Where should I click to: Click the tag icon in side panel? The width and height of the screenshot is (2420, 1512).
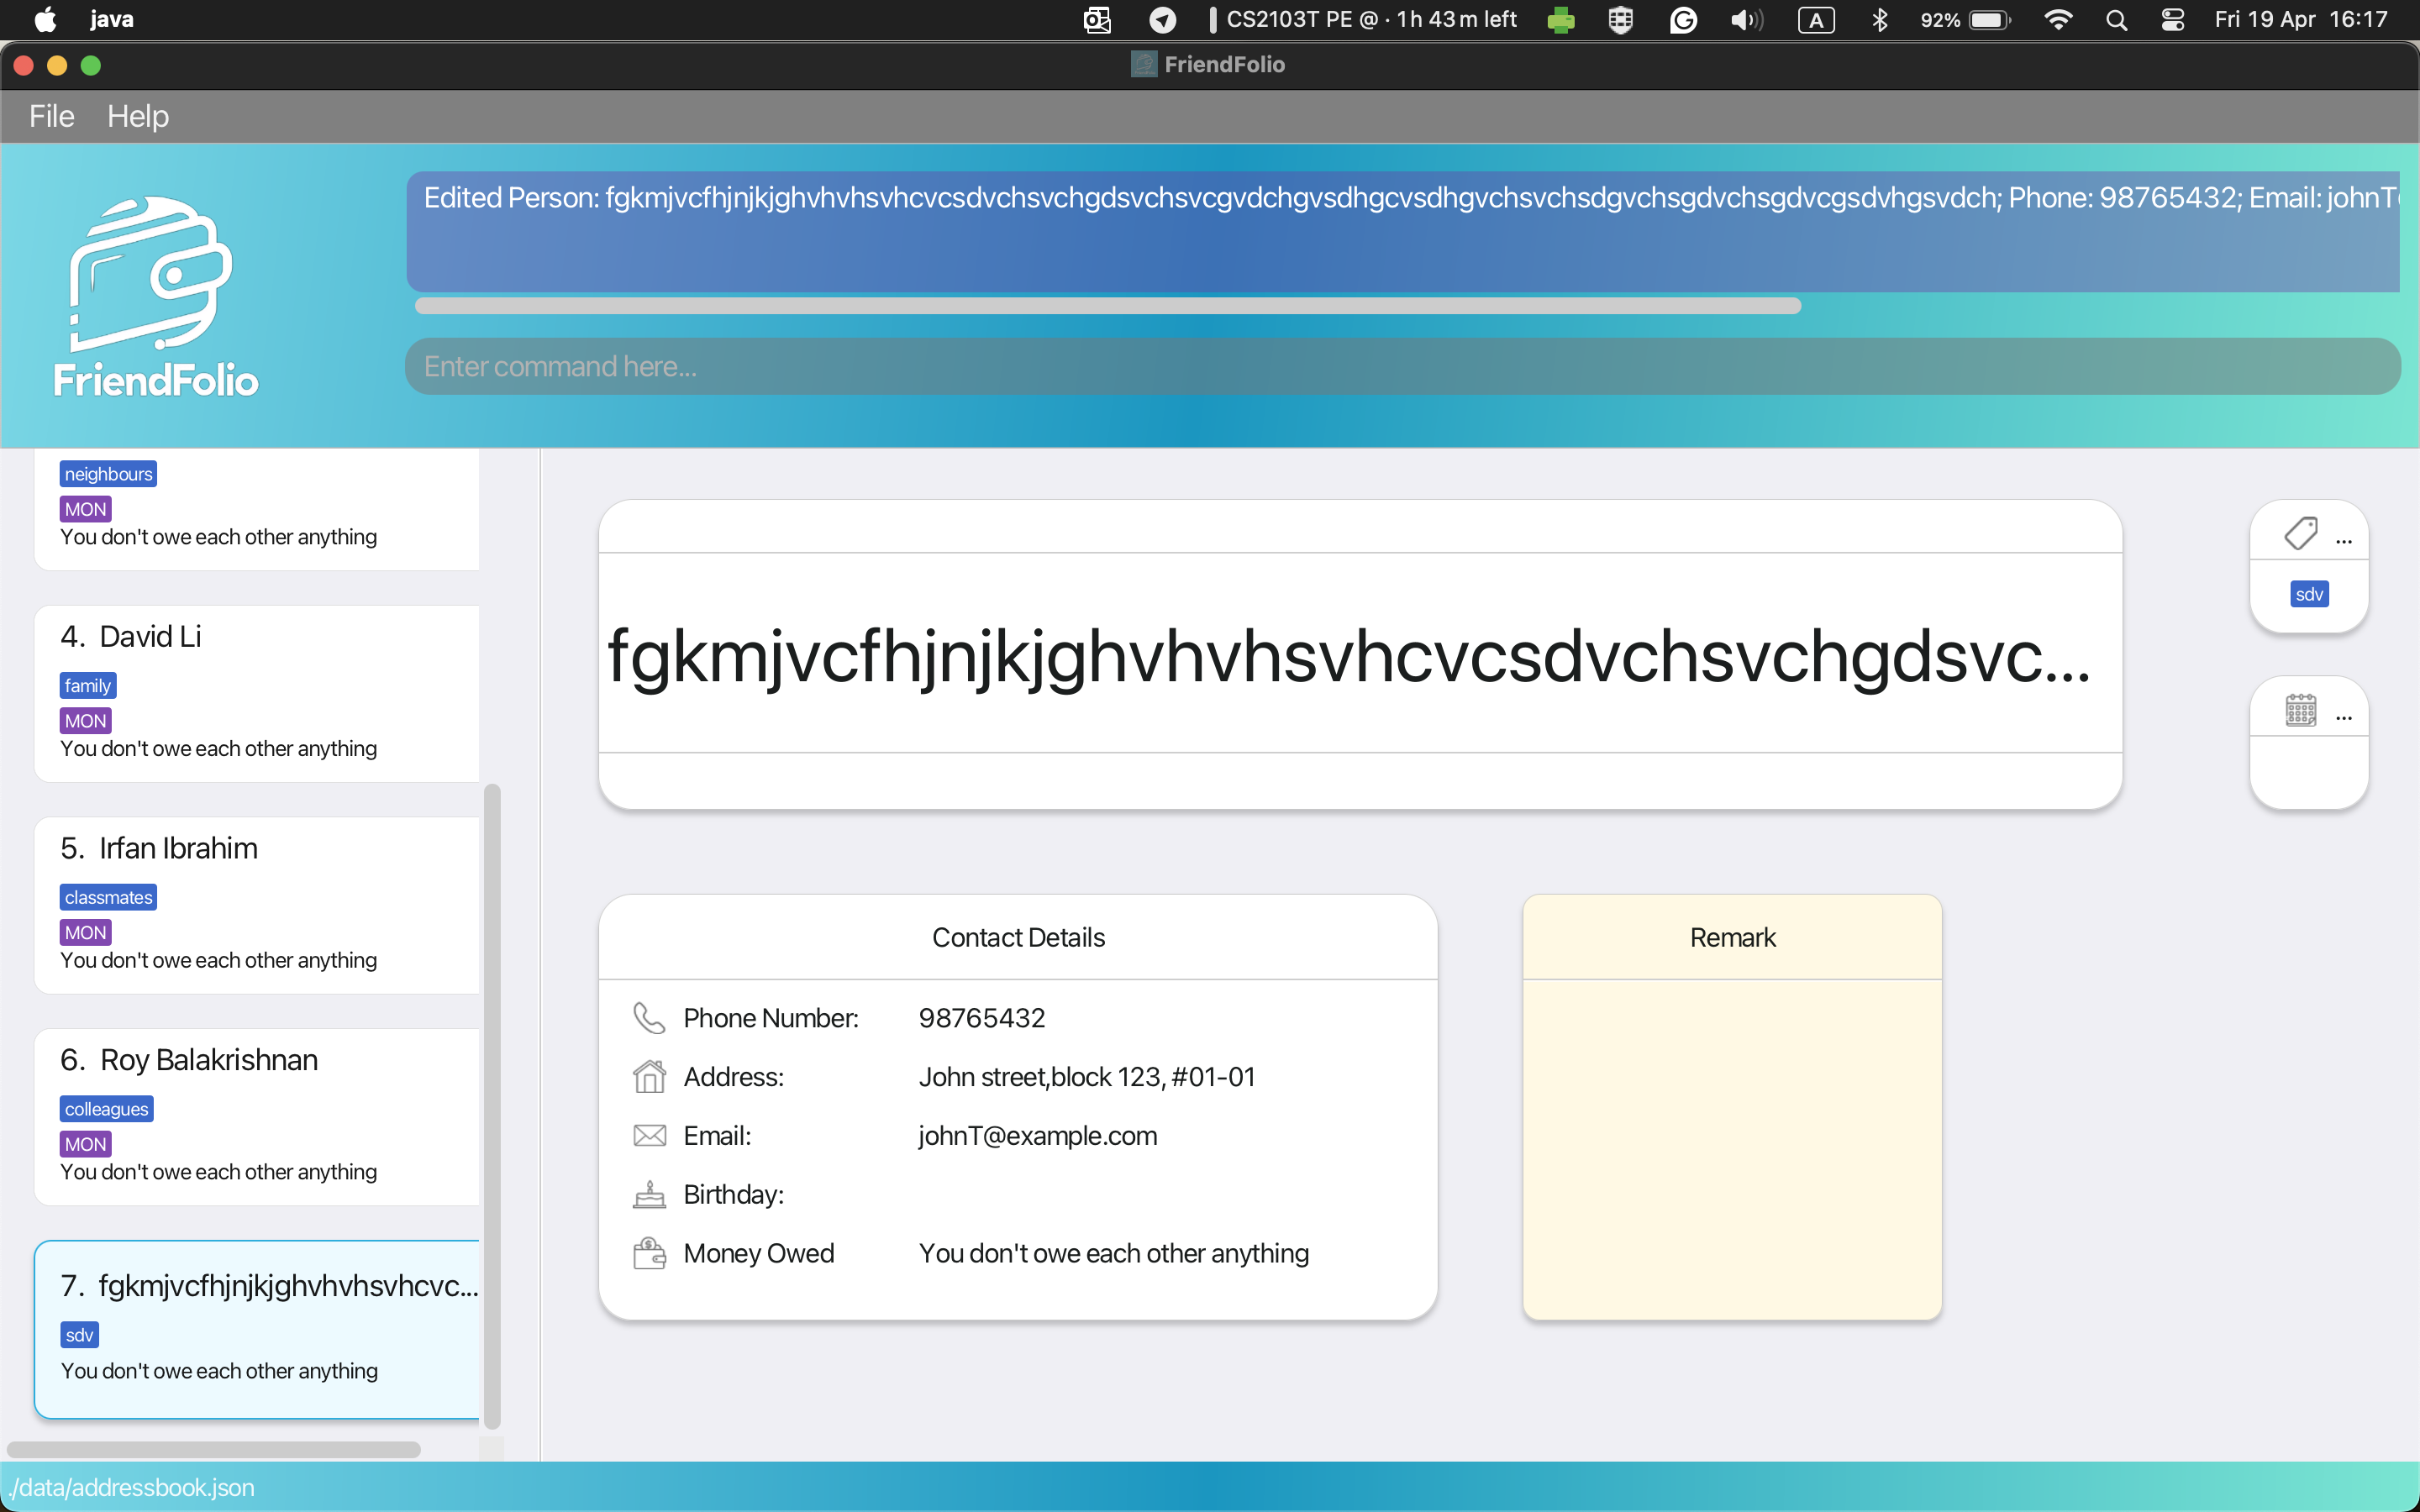2300,533
